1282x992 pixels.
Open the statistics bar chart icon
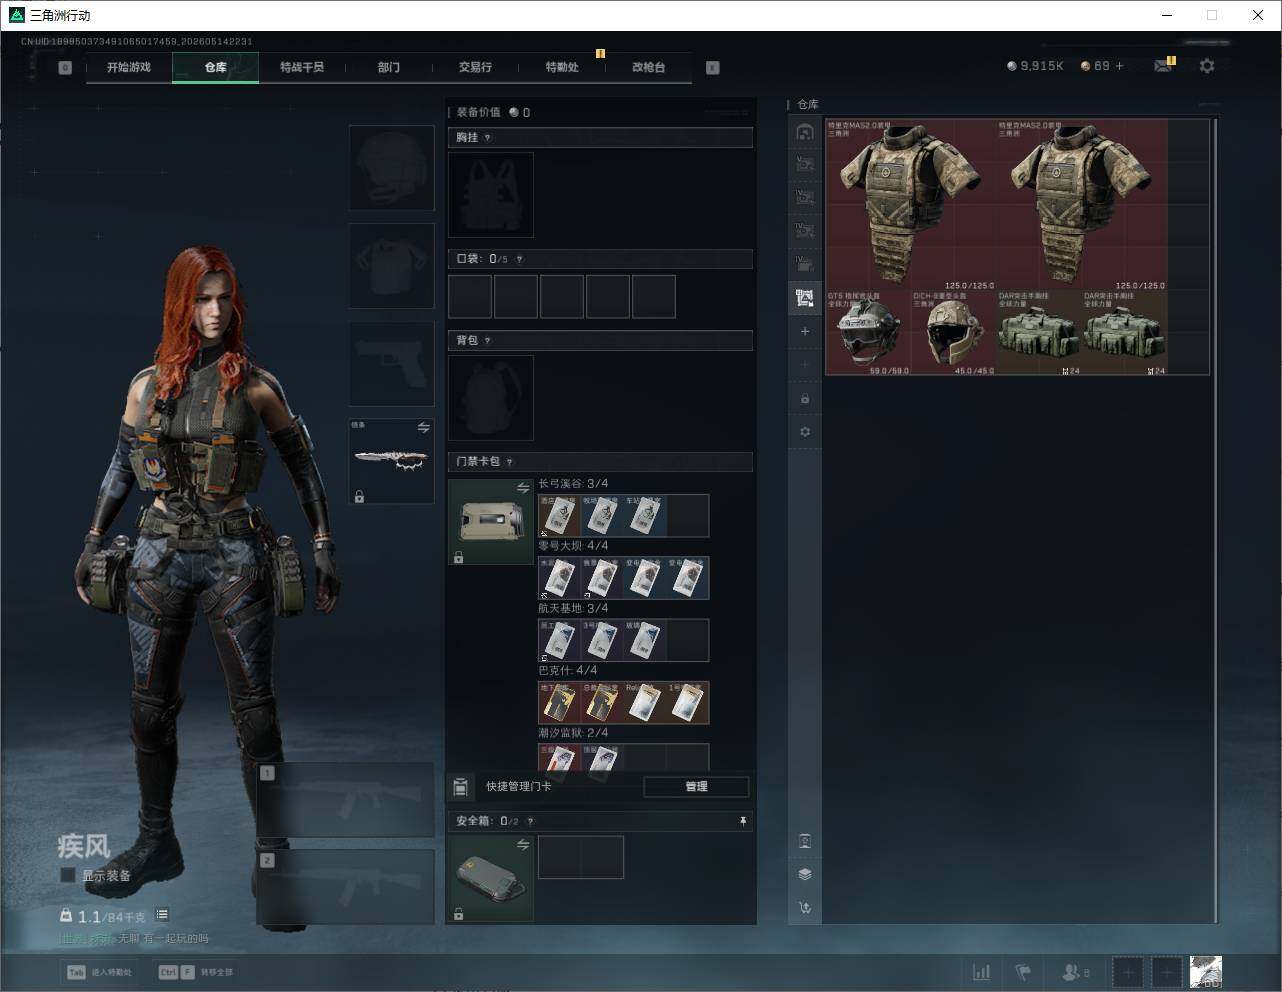tap(982, 972)
